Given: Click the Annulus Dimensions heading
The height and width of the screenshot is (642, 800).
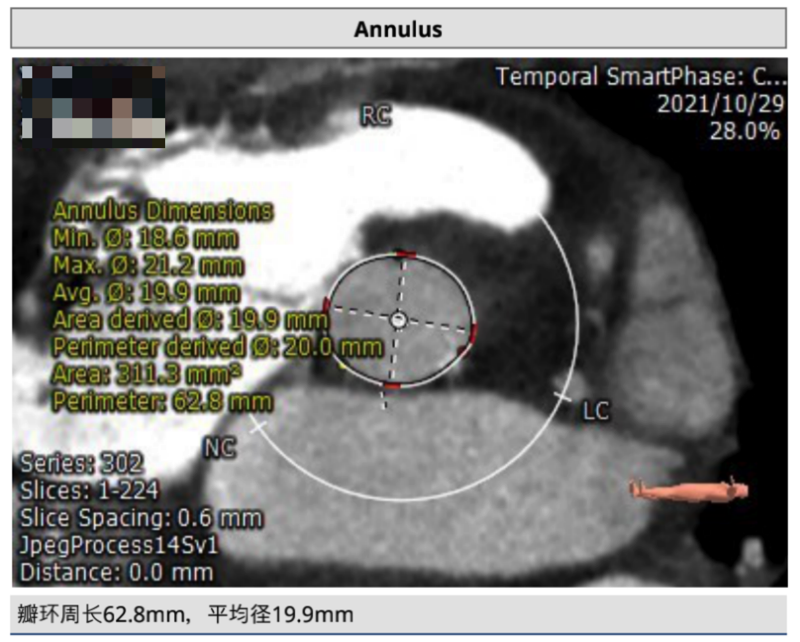Looking at the screenshot, I should click(x=162, y=211).
